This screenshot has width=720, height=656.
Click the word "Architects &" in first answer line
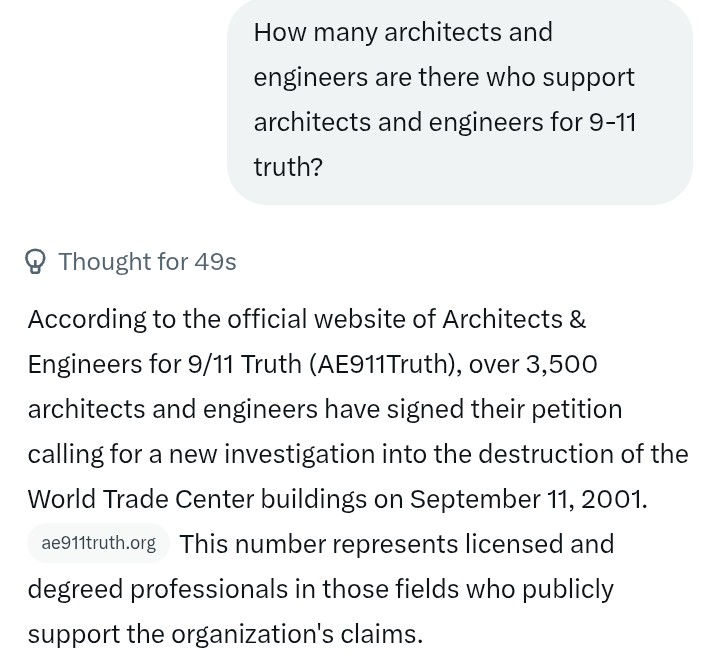pyautogui.click(x=514, y=319)
